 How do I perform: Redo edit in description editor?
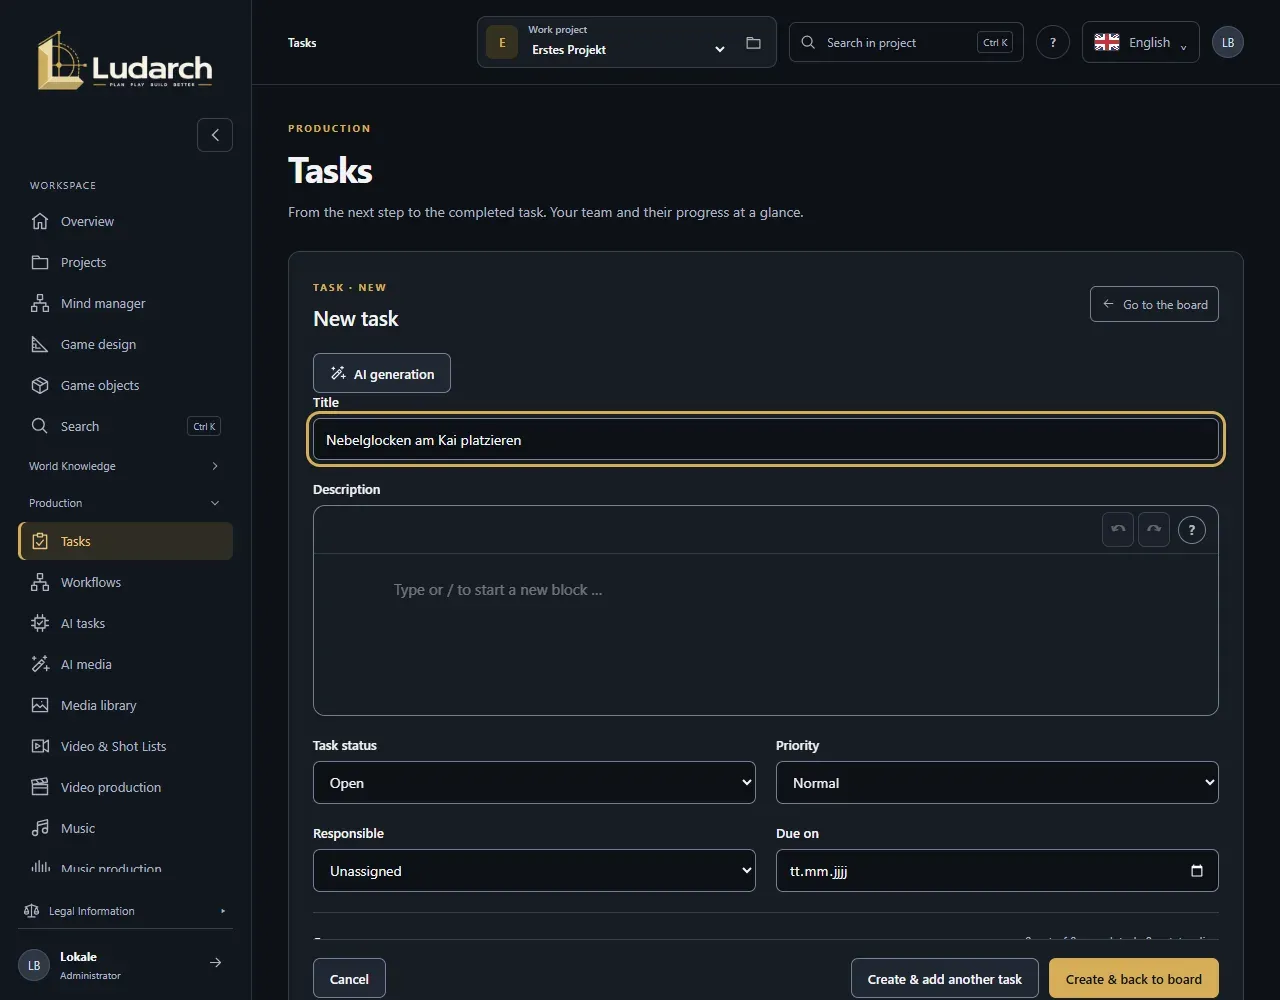coord(1154,530)
